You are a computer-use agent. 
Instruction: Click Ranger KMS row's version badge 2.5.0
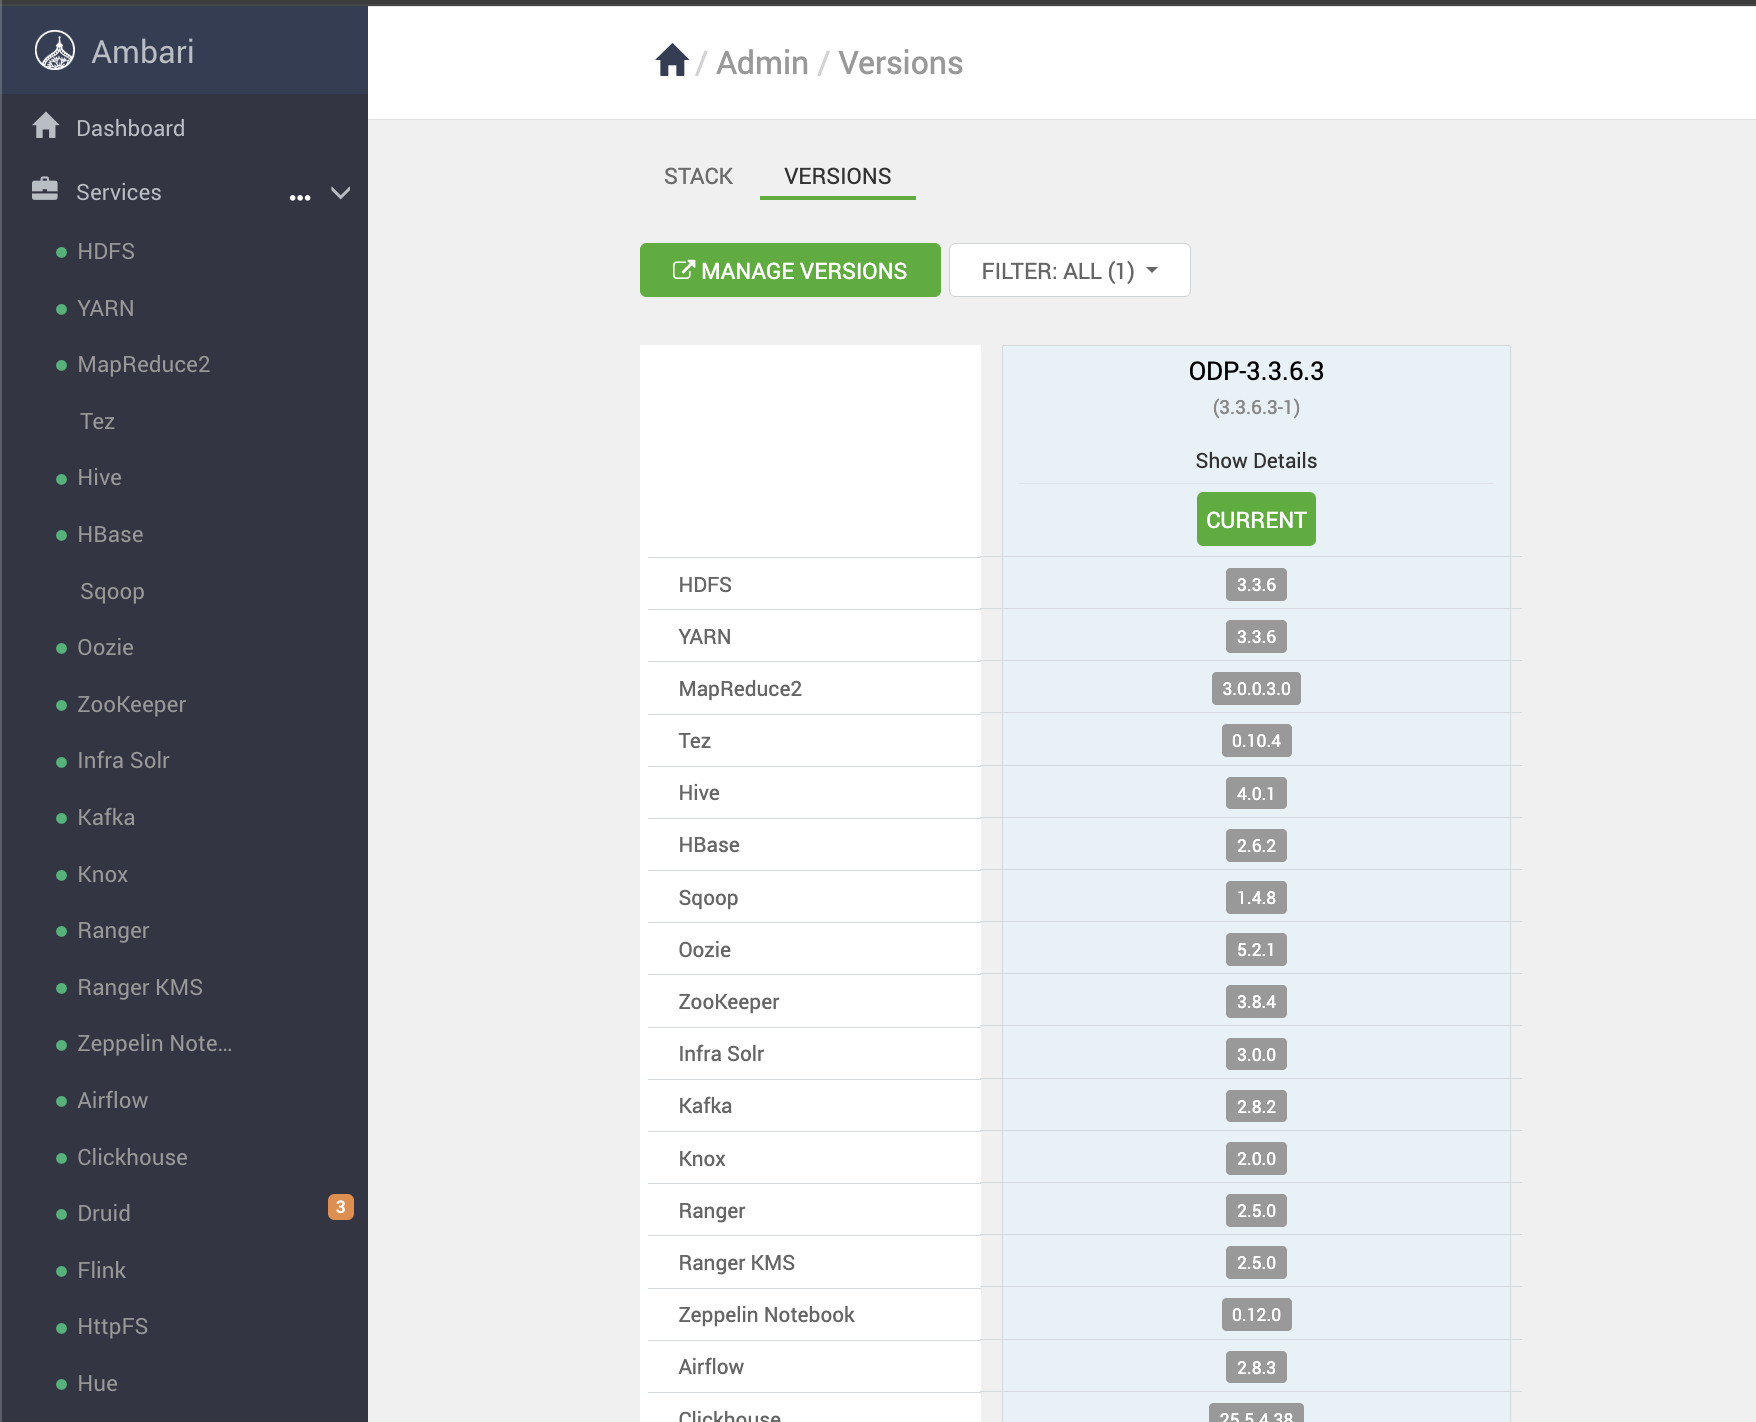(1256, 1262)
